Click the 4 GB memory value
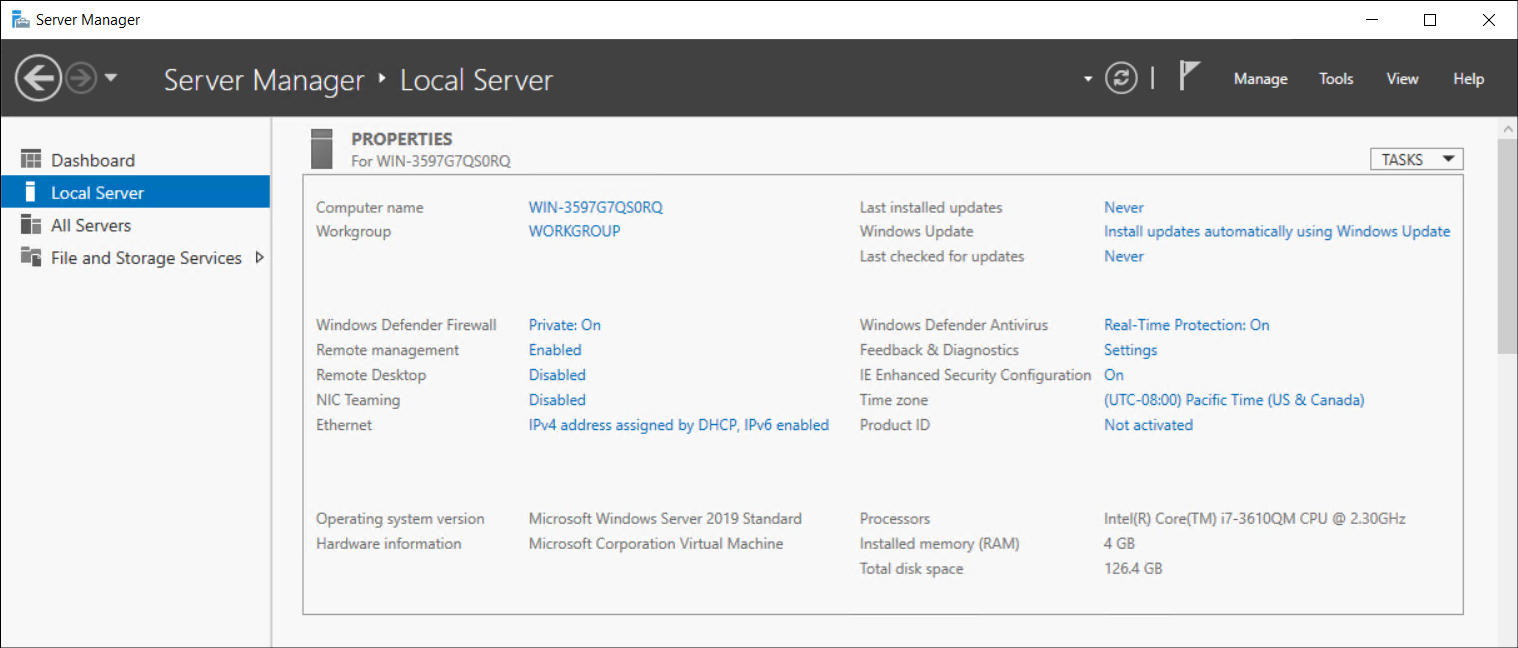This screenshot has height=648, width=1518. [1119, 544]
